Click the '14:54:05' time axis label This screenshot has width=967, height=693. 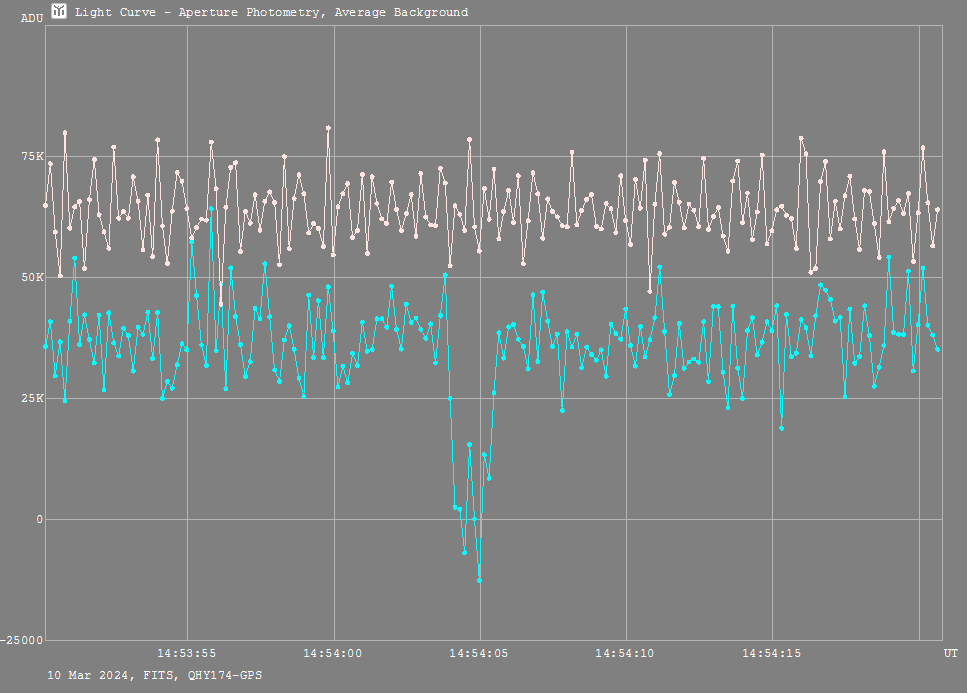479,654
